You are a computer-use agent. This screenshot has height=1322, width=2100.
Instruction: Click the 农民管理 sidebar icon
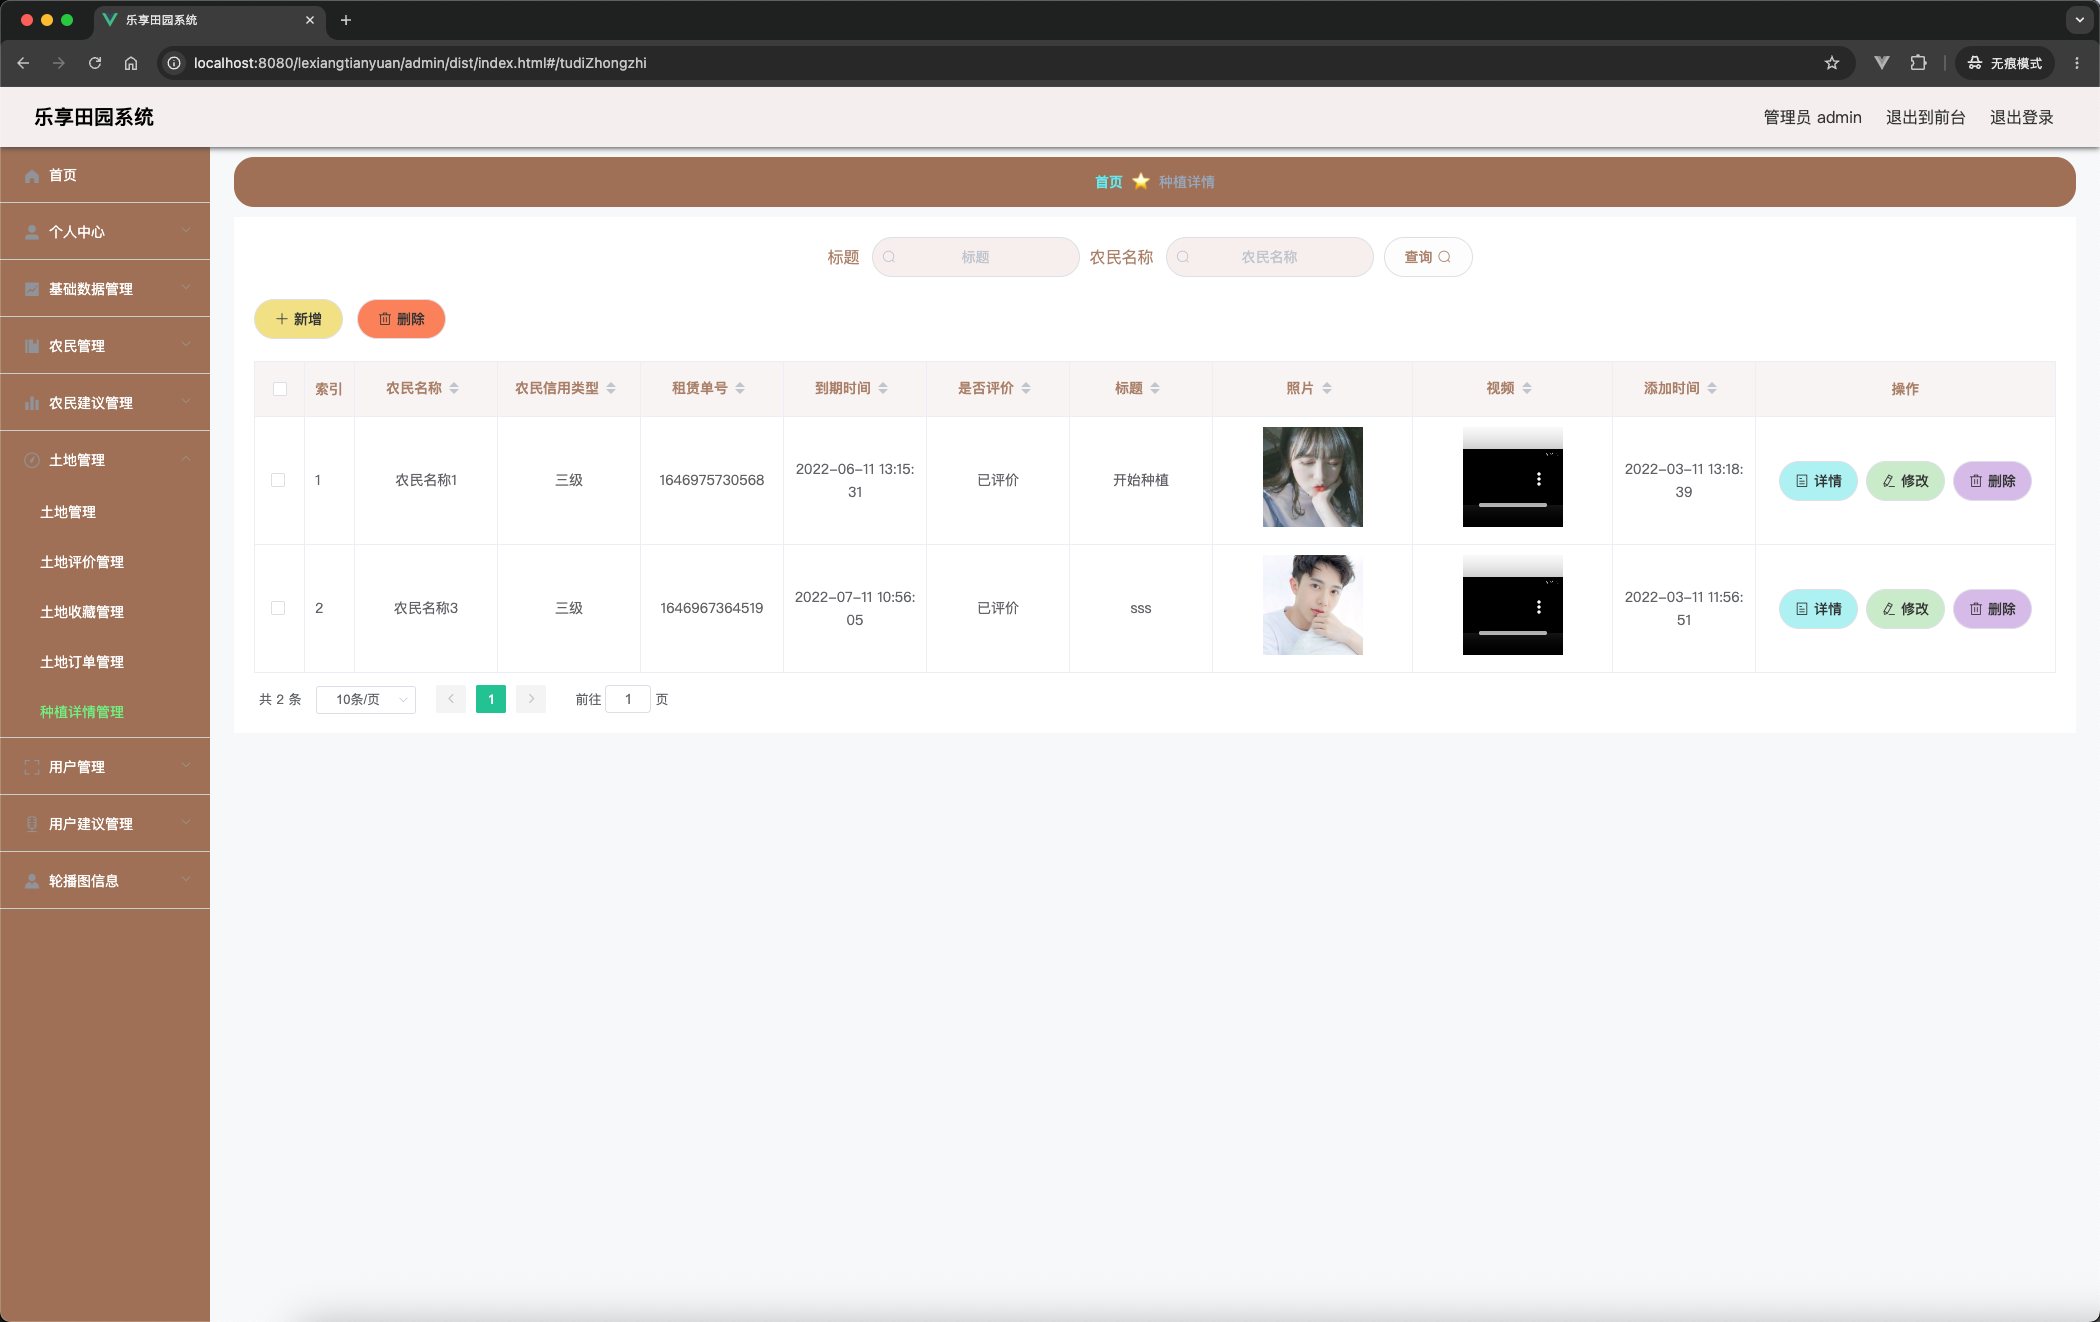coord(32,346)
